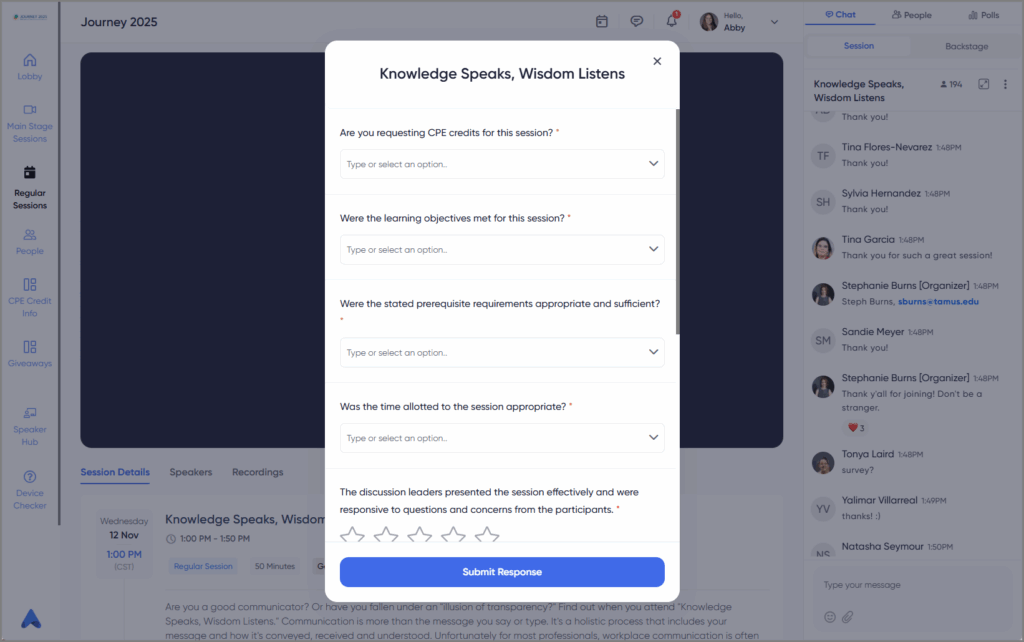
Task: Open the time allotted appropriate dropdown
Action: point(502,438)
